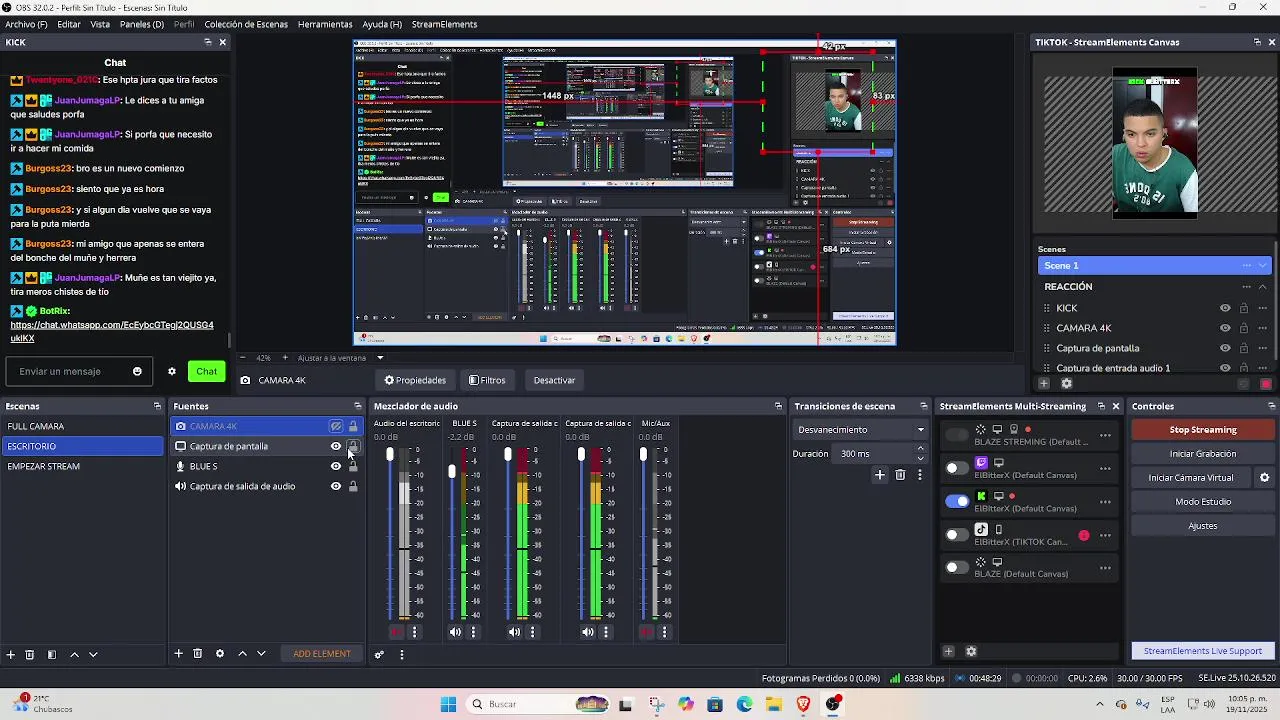Collapse the REACCIÓN scene group
The image size is (1280, 720).
1262,287
